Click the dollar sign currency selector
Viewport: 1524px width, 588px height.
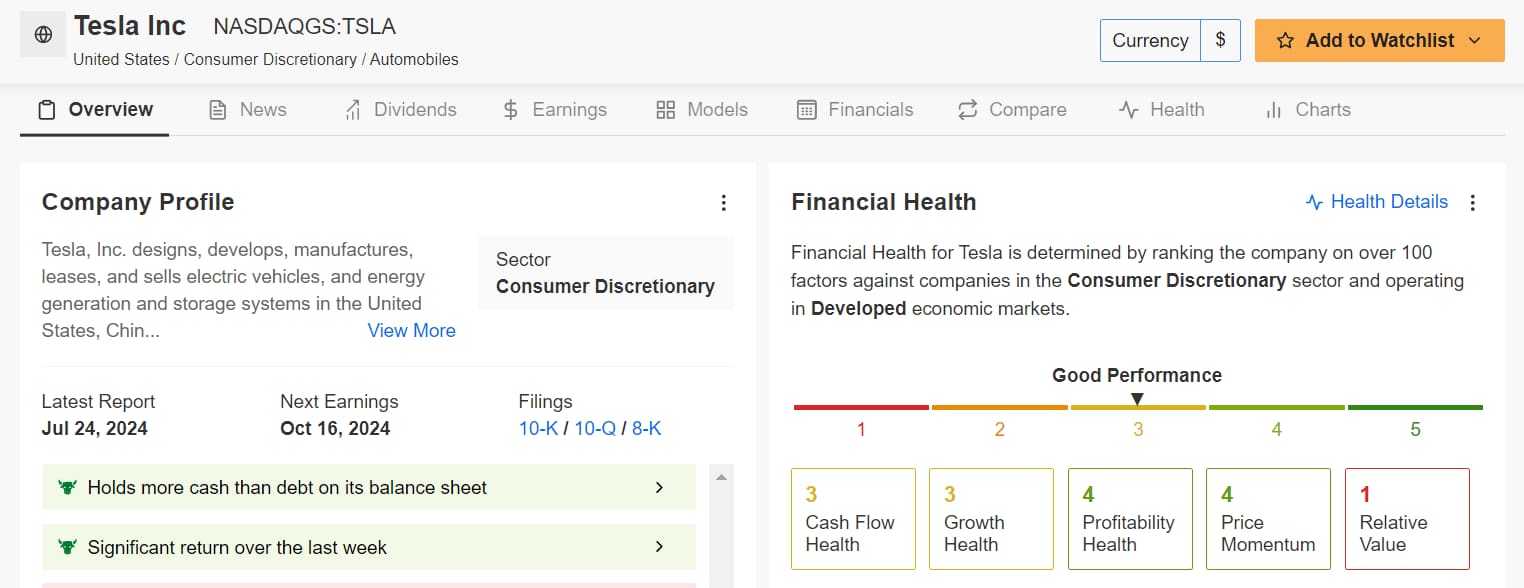coord(1221,41)
